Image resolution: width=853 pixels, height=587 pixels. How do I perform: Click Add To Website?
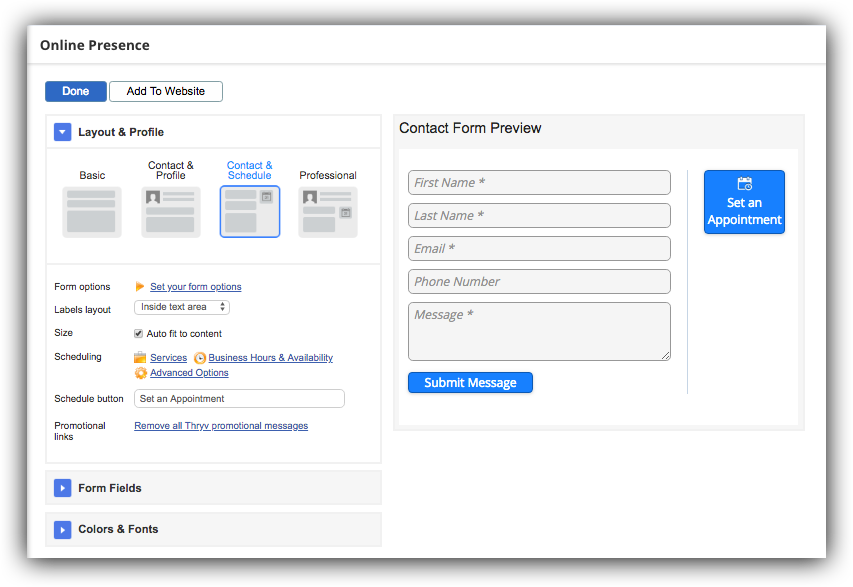[165, 91]
